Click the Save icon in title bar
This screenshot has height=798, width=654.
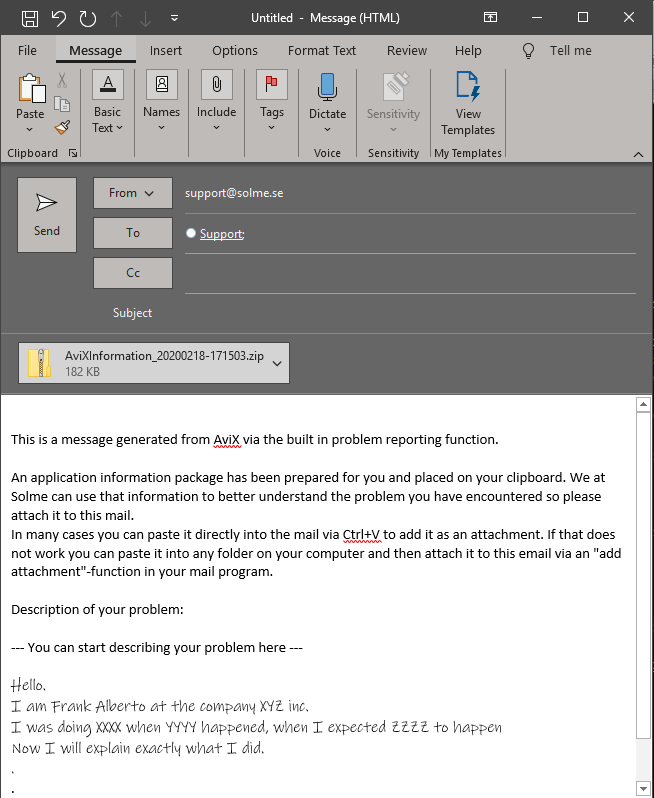[x=30, y=18]
